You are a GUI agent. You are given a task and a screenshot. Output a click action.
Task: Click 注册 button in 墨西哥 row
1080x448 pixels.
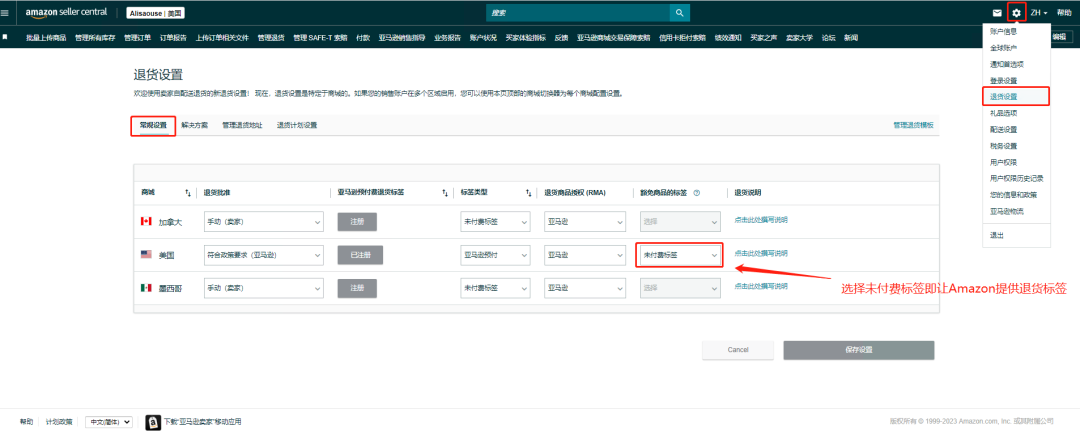(x=357, y=287)
